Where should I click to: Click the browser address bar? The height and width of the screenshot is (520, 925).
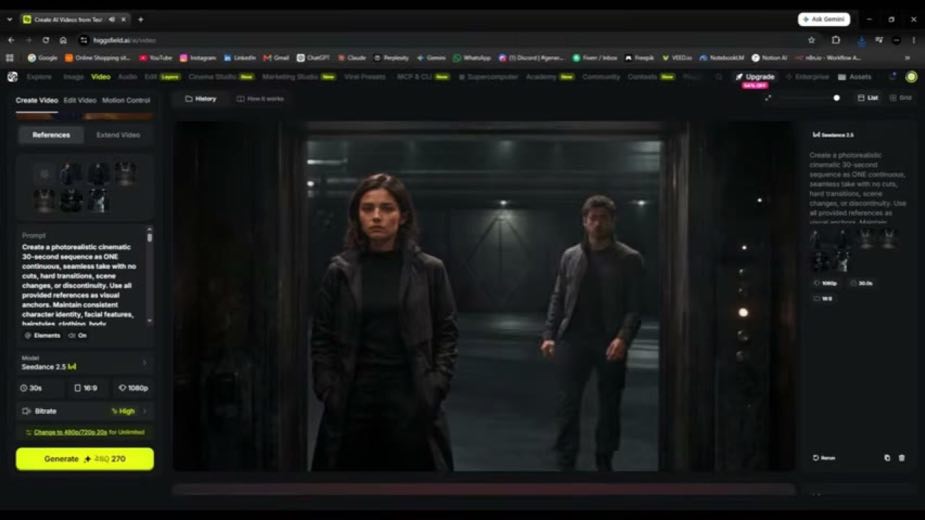pos(442,40)
